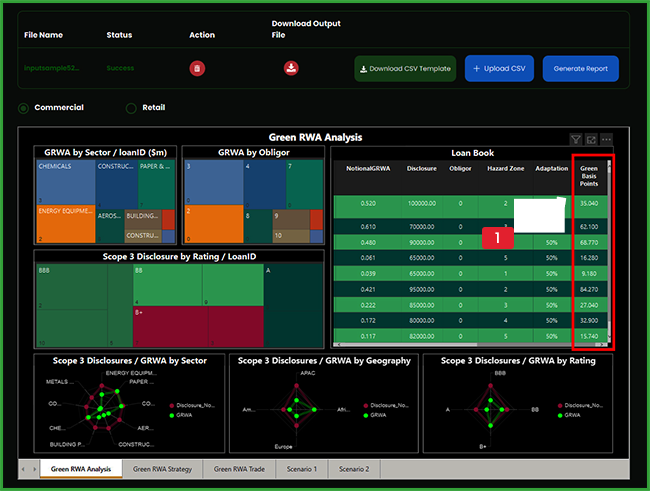Click the Generate Report button
This screenshot has height=491, width=650.
point(580,68)
